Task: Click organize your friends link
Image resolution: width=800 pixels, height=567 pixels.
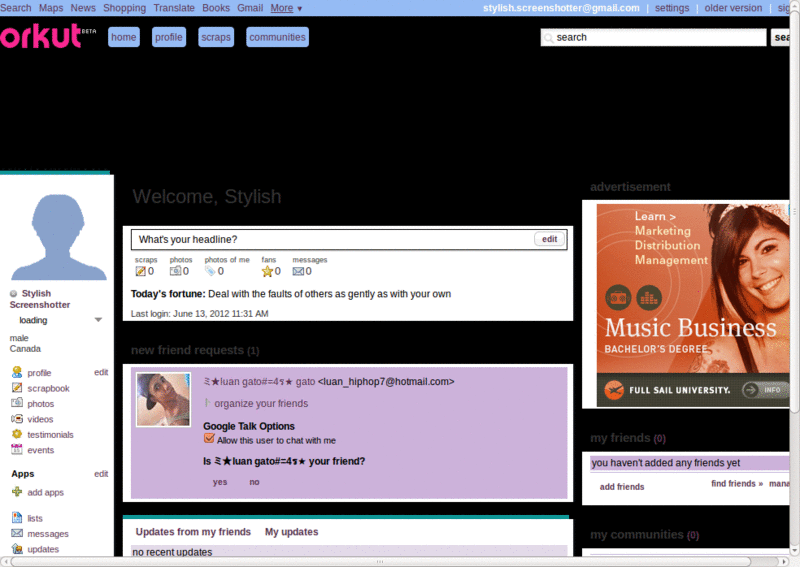Action: 261,404
